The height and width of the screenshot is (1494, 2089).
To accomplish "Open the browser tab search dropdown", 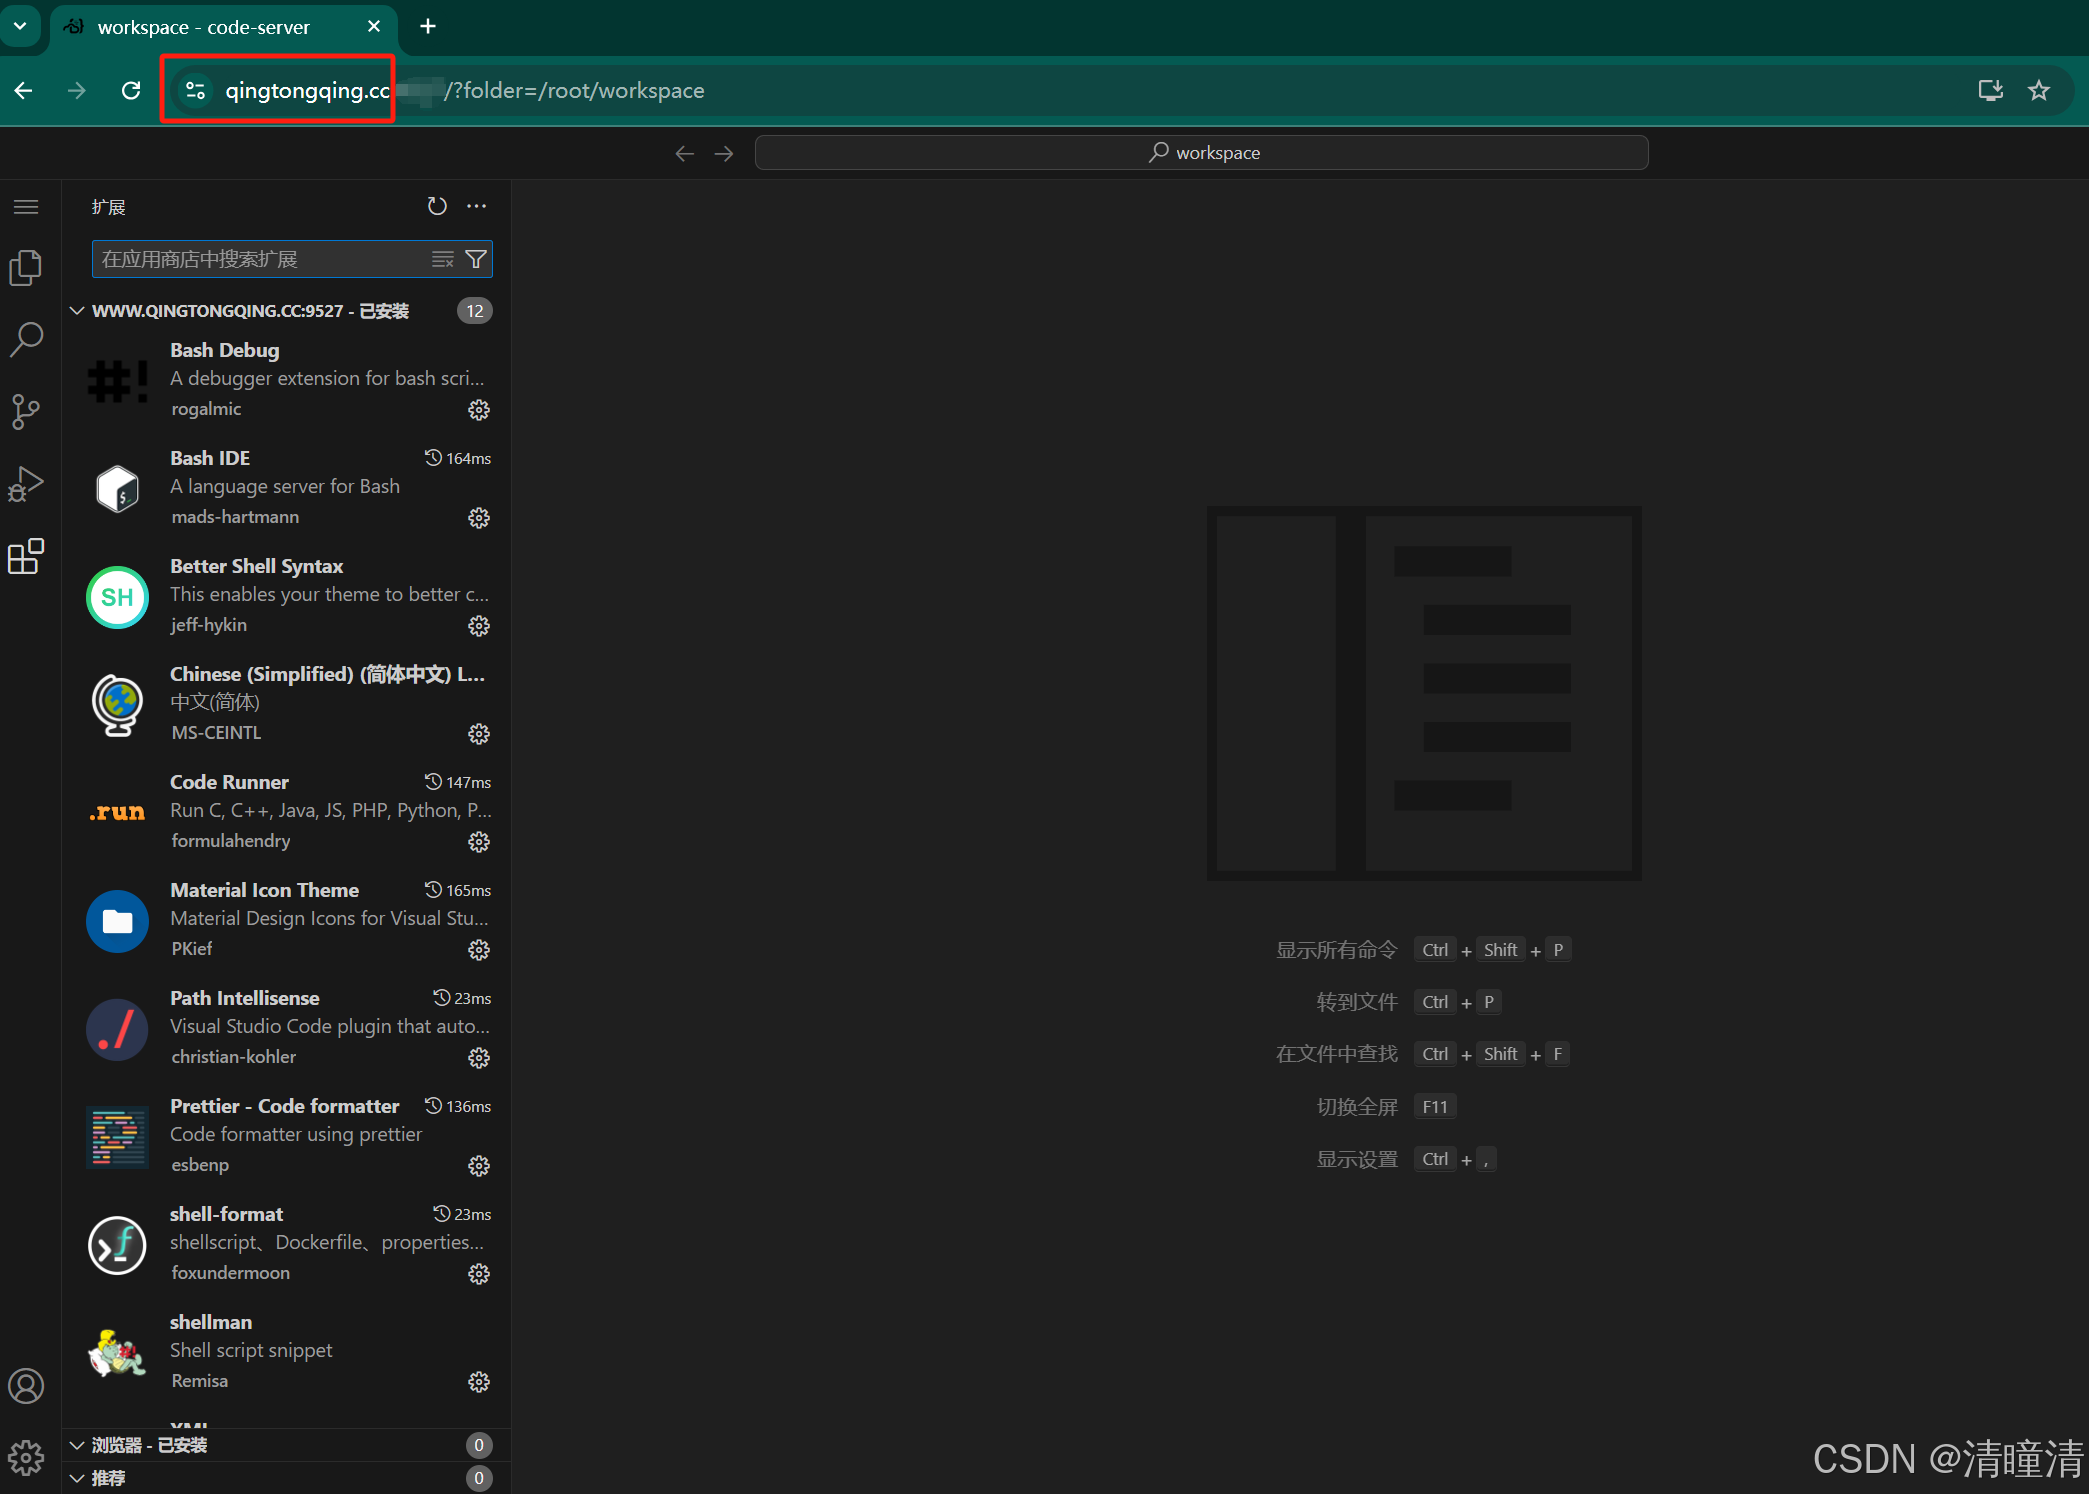I will pos(20,26).
